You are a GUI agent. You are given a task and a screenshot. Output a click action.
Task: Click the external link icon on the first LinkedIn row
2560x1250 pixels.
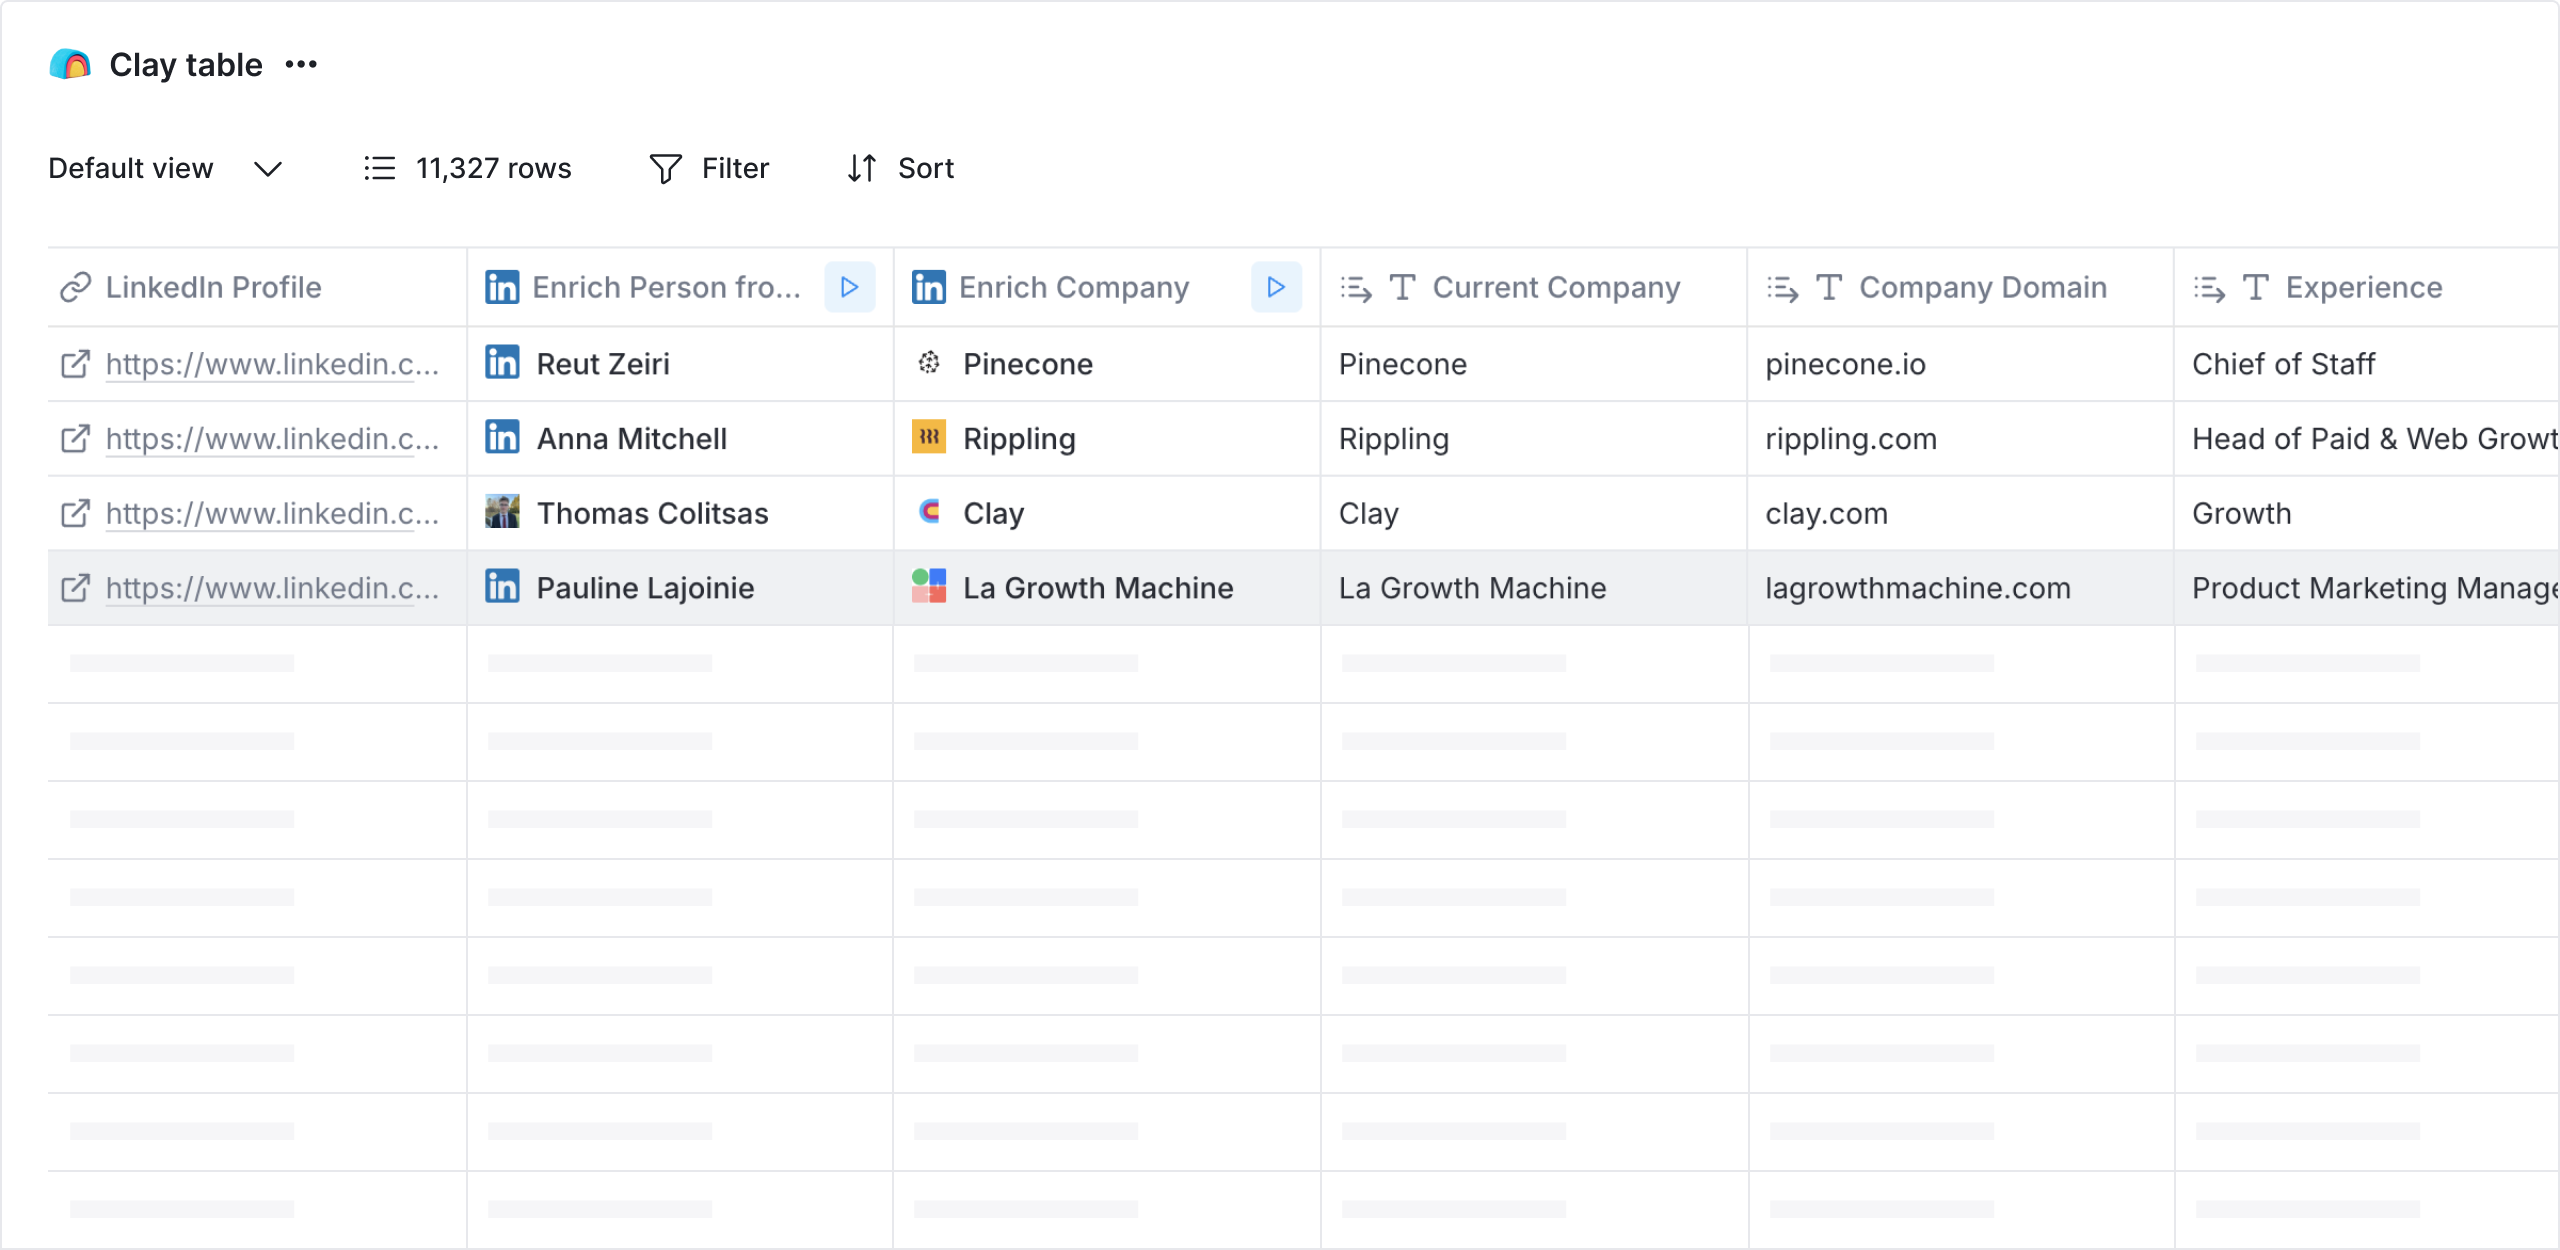(74, 363)
